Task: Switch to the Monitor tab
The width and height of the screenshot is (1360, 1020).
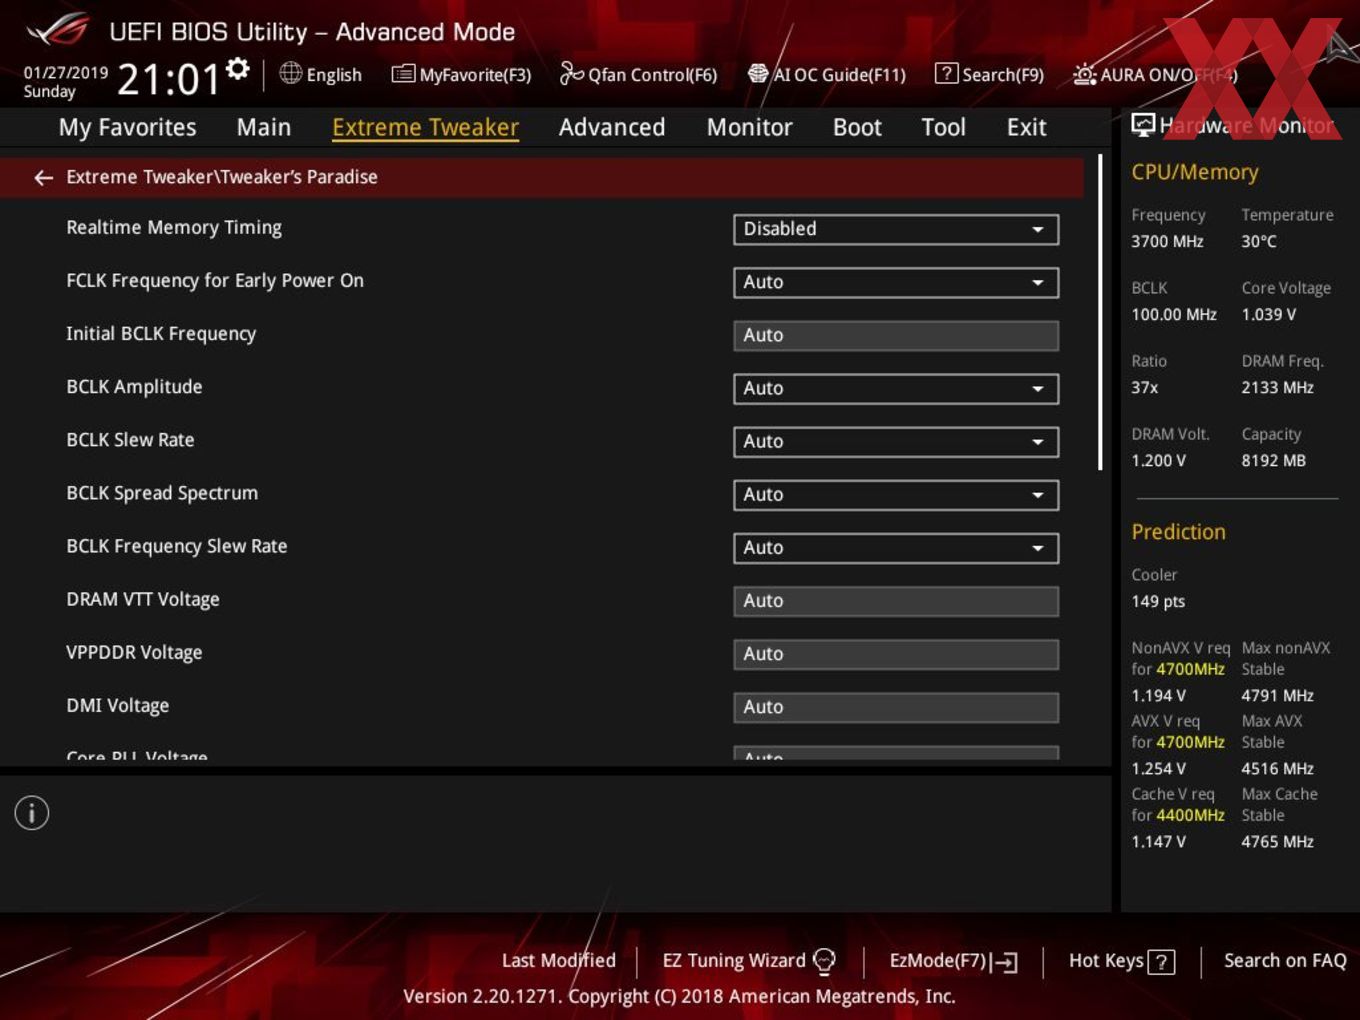Action: 749,127
